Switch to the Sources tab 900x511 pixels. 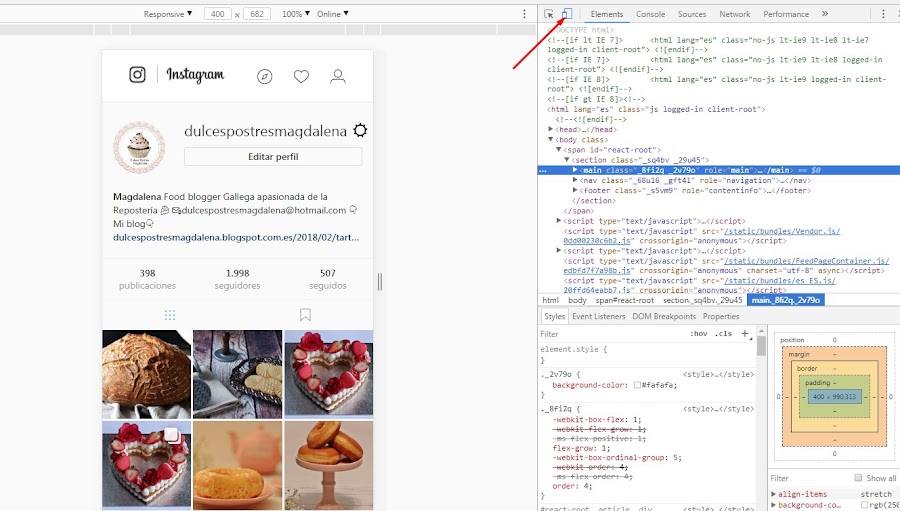click(692, 14)
